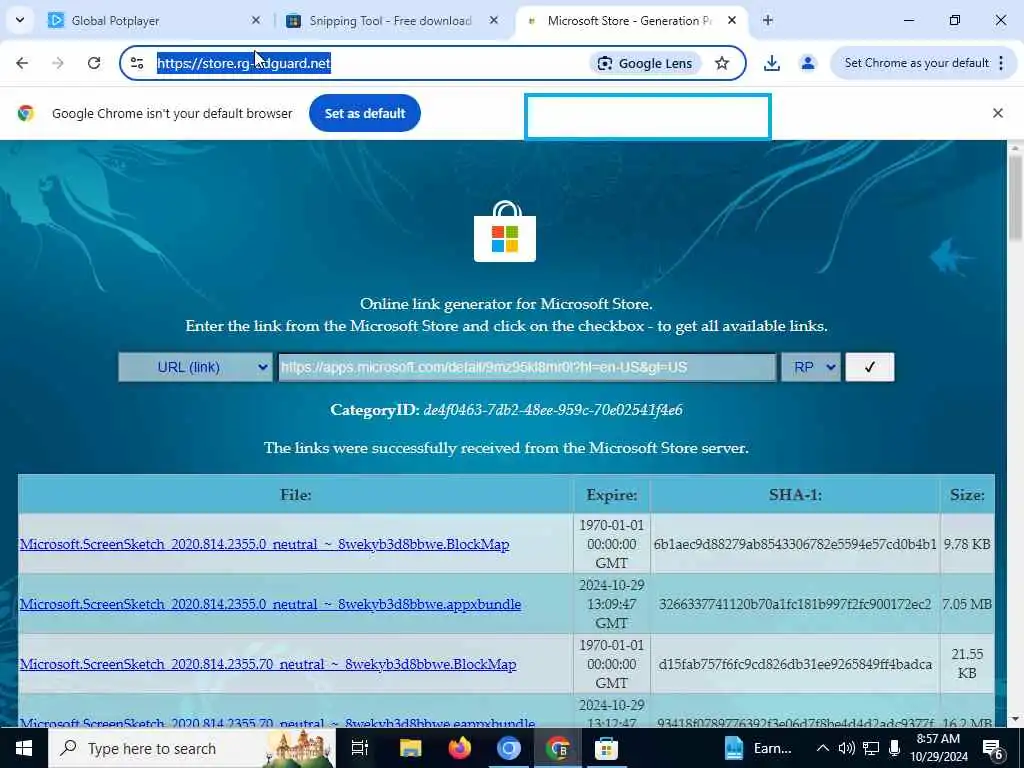Open the taskbar clock and date
The width and height of the screenshot is (1024, 768).
click(938, 748)
